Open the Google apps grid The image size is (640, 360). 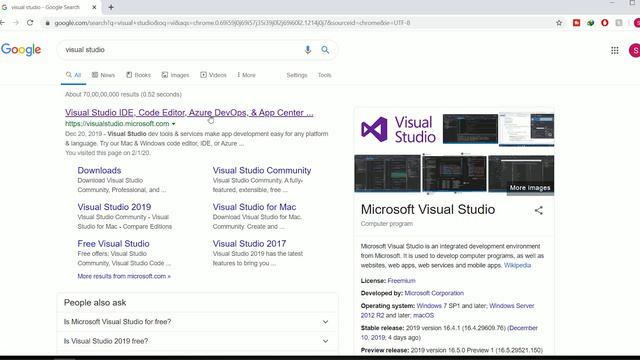coord(615,50)
